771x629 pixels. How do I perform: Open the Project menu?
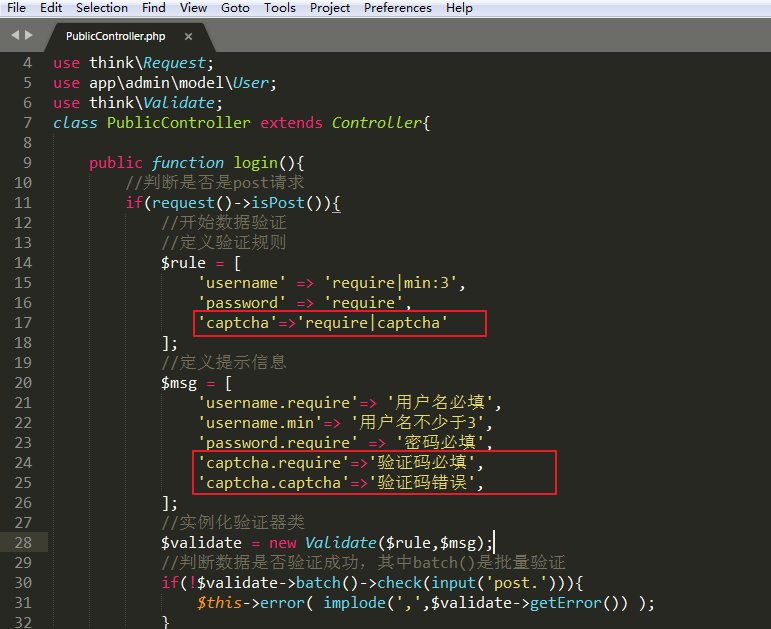[330, 8]
